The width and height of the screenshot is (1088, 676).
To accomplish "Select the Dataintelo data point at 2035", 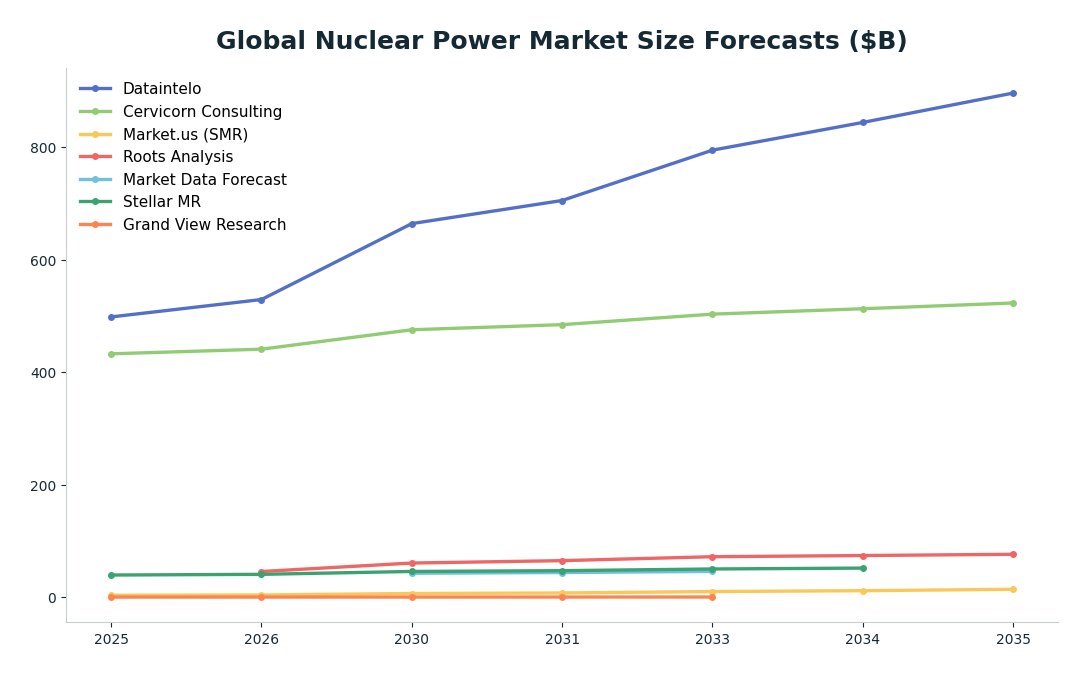I will click(1013, 93).
